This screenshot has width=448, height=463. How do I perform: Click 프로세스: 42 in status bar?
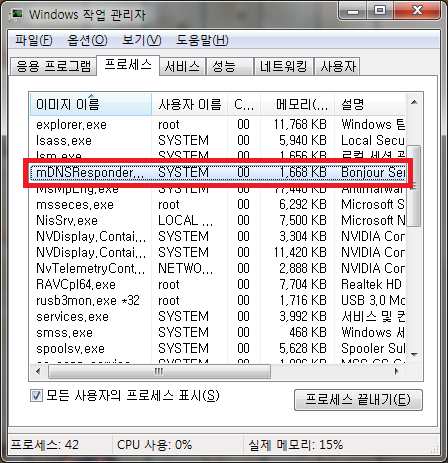point(45,445)
